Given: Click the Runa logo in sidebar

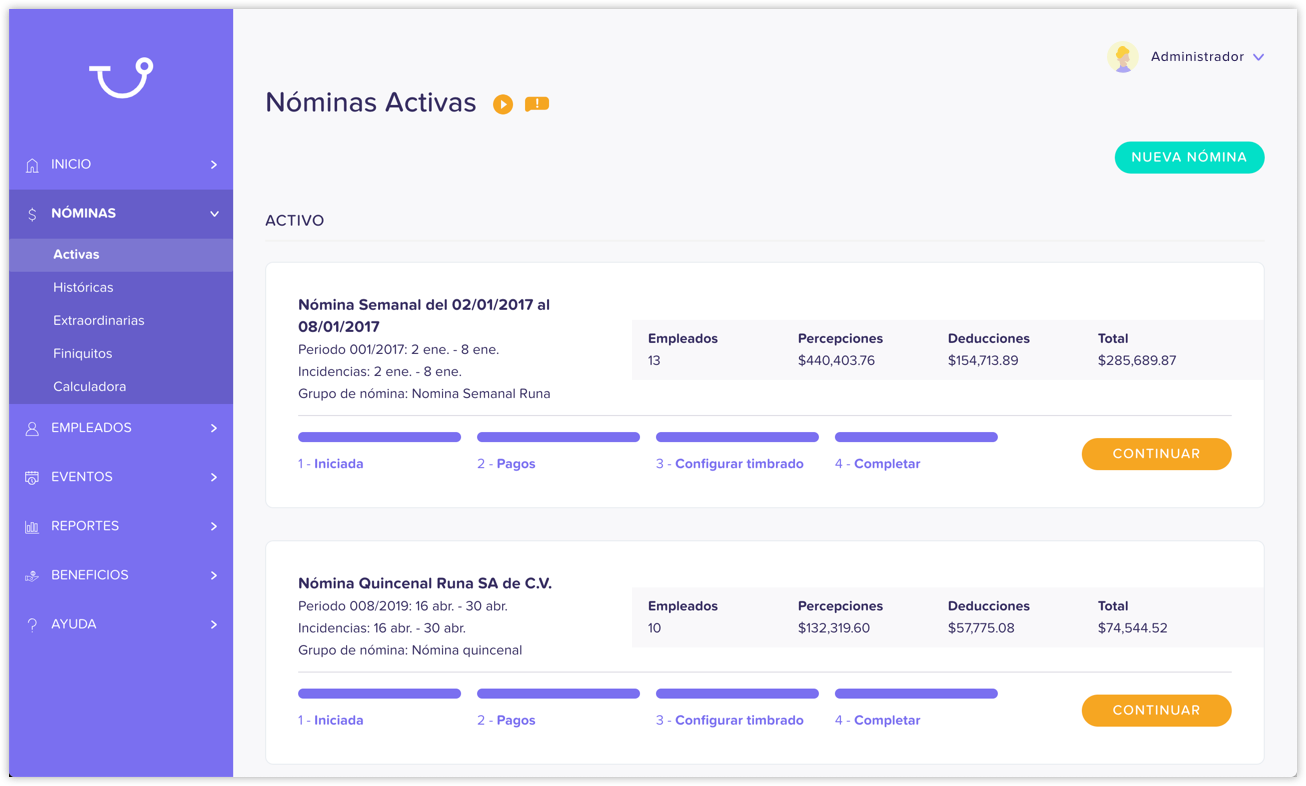Looking at the screenshot, I should [x=121, y=79].
